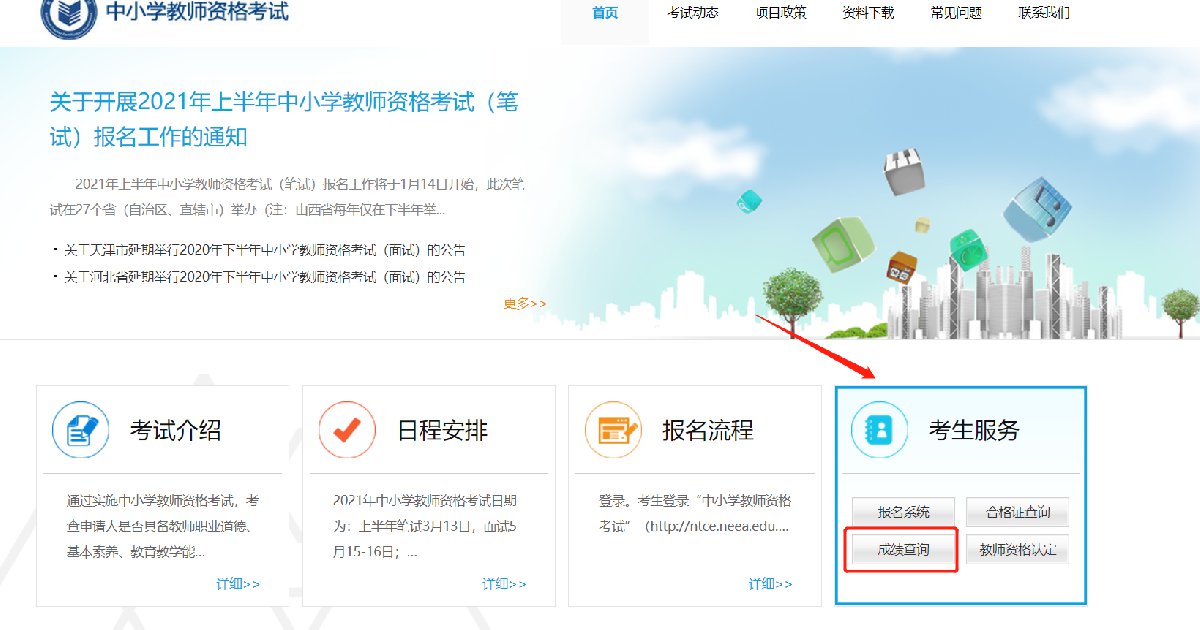Click the orange 更多>> link

pos(525,304)
